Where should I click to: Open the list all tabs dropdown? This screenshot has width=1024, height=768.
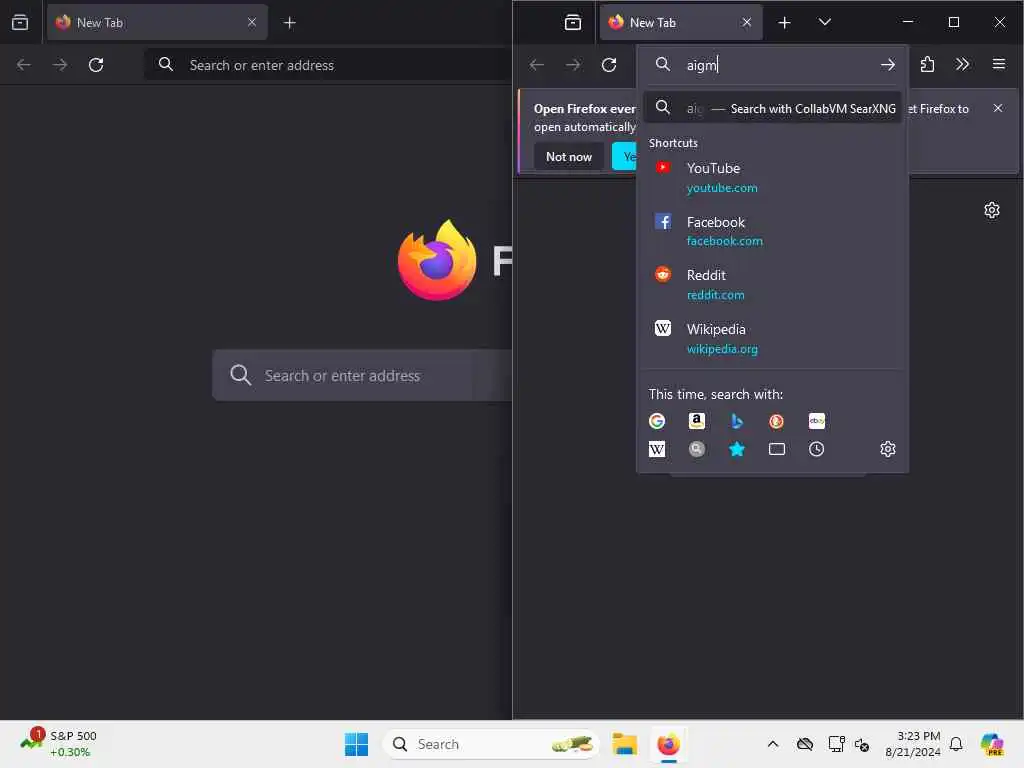(825, 22)
